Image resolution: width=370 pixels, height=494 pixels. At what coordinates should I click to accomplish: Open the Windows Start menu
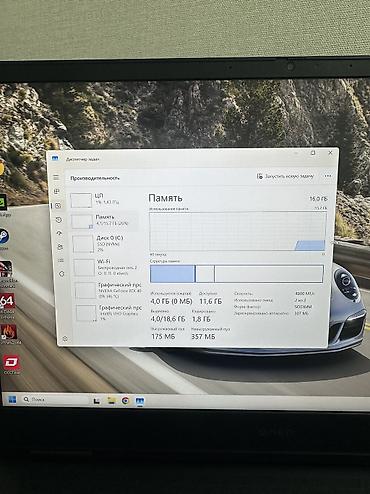[x=12, y=399]
